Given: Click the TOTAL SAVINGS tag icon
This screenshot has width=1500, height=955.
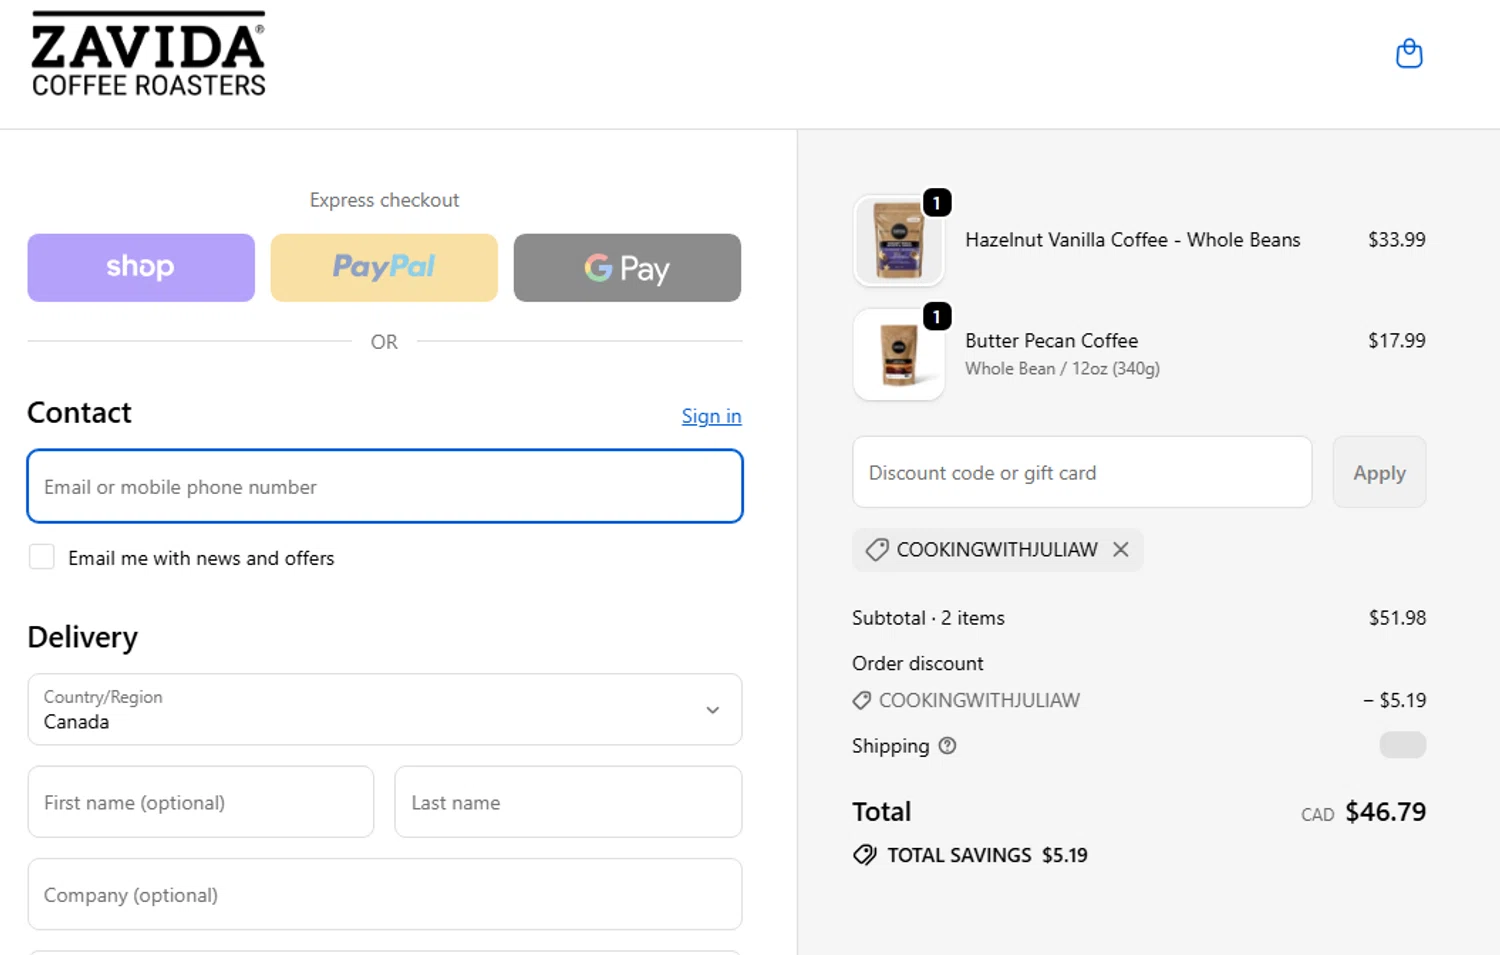Looking at the screenshot, I should 865,855.
